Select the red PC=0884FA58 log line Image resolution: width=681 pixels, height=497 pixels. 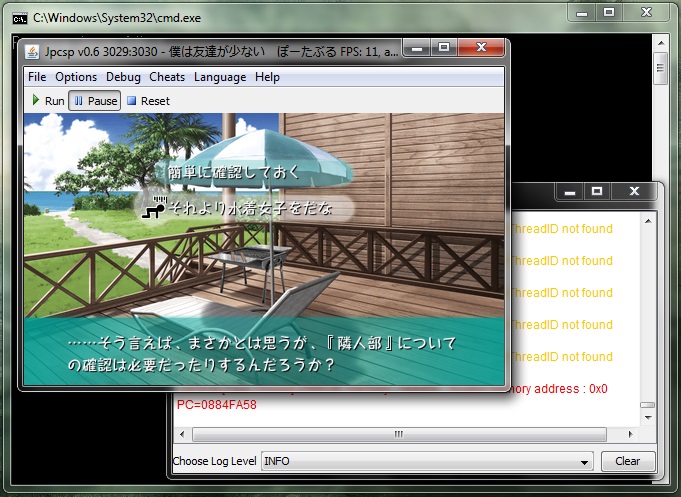[x=217, y=404]
